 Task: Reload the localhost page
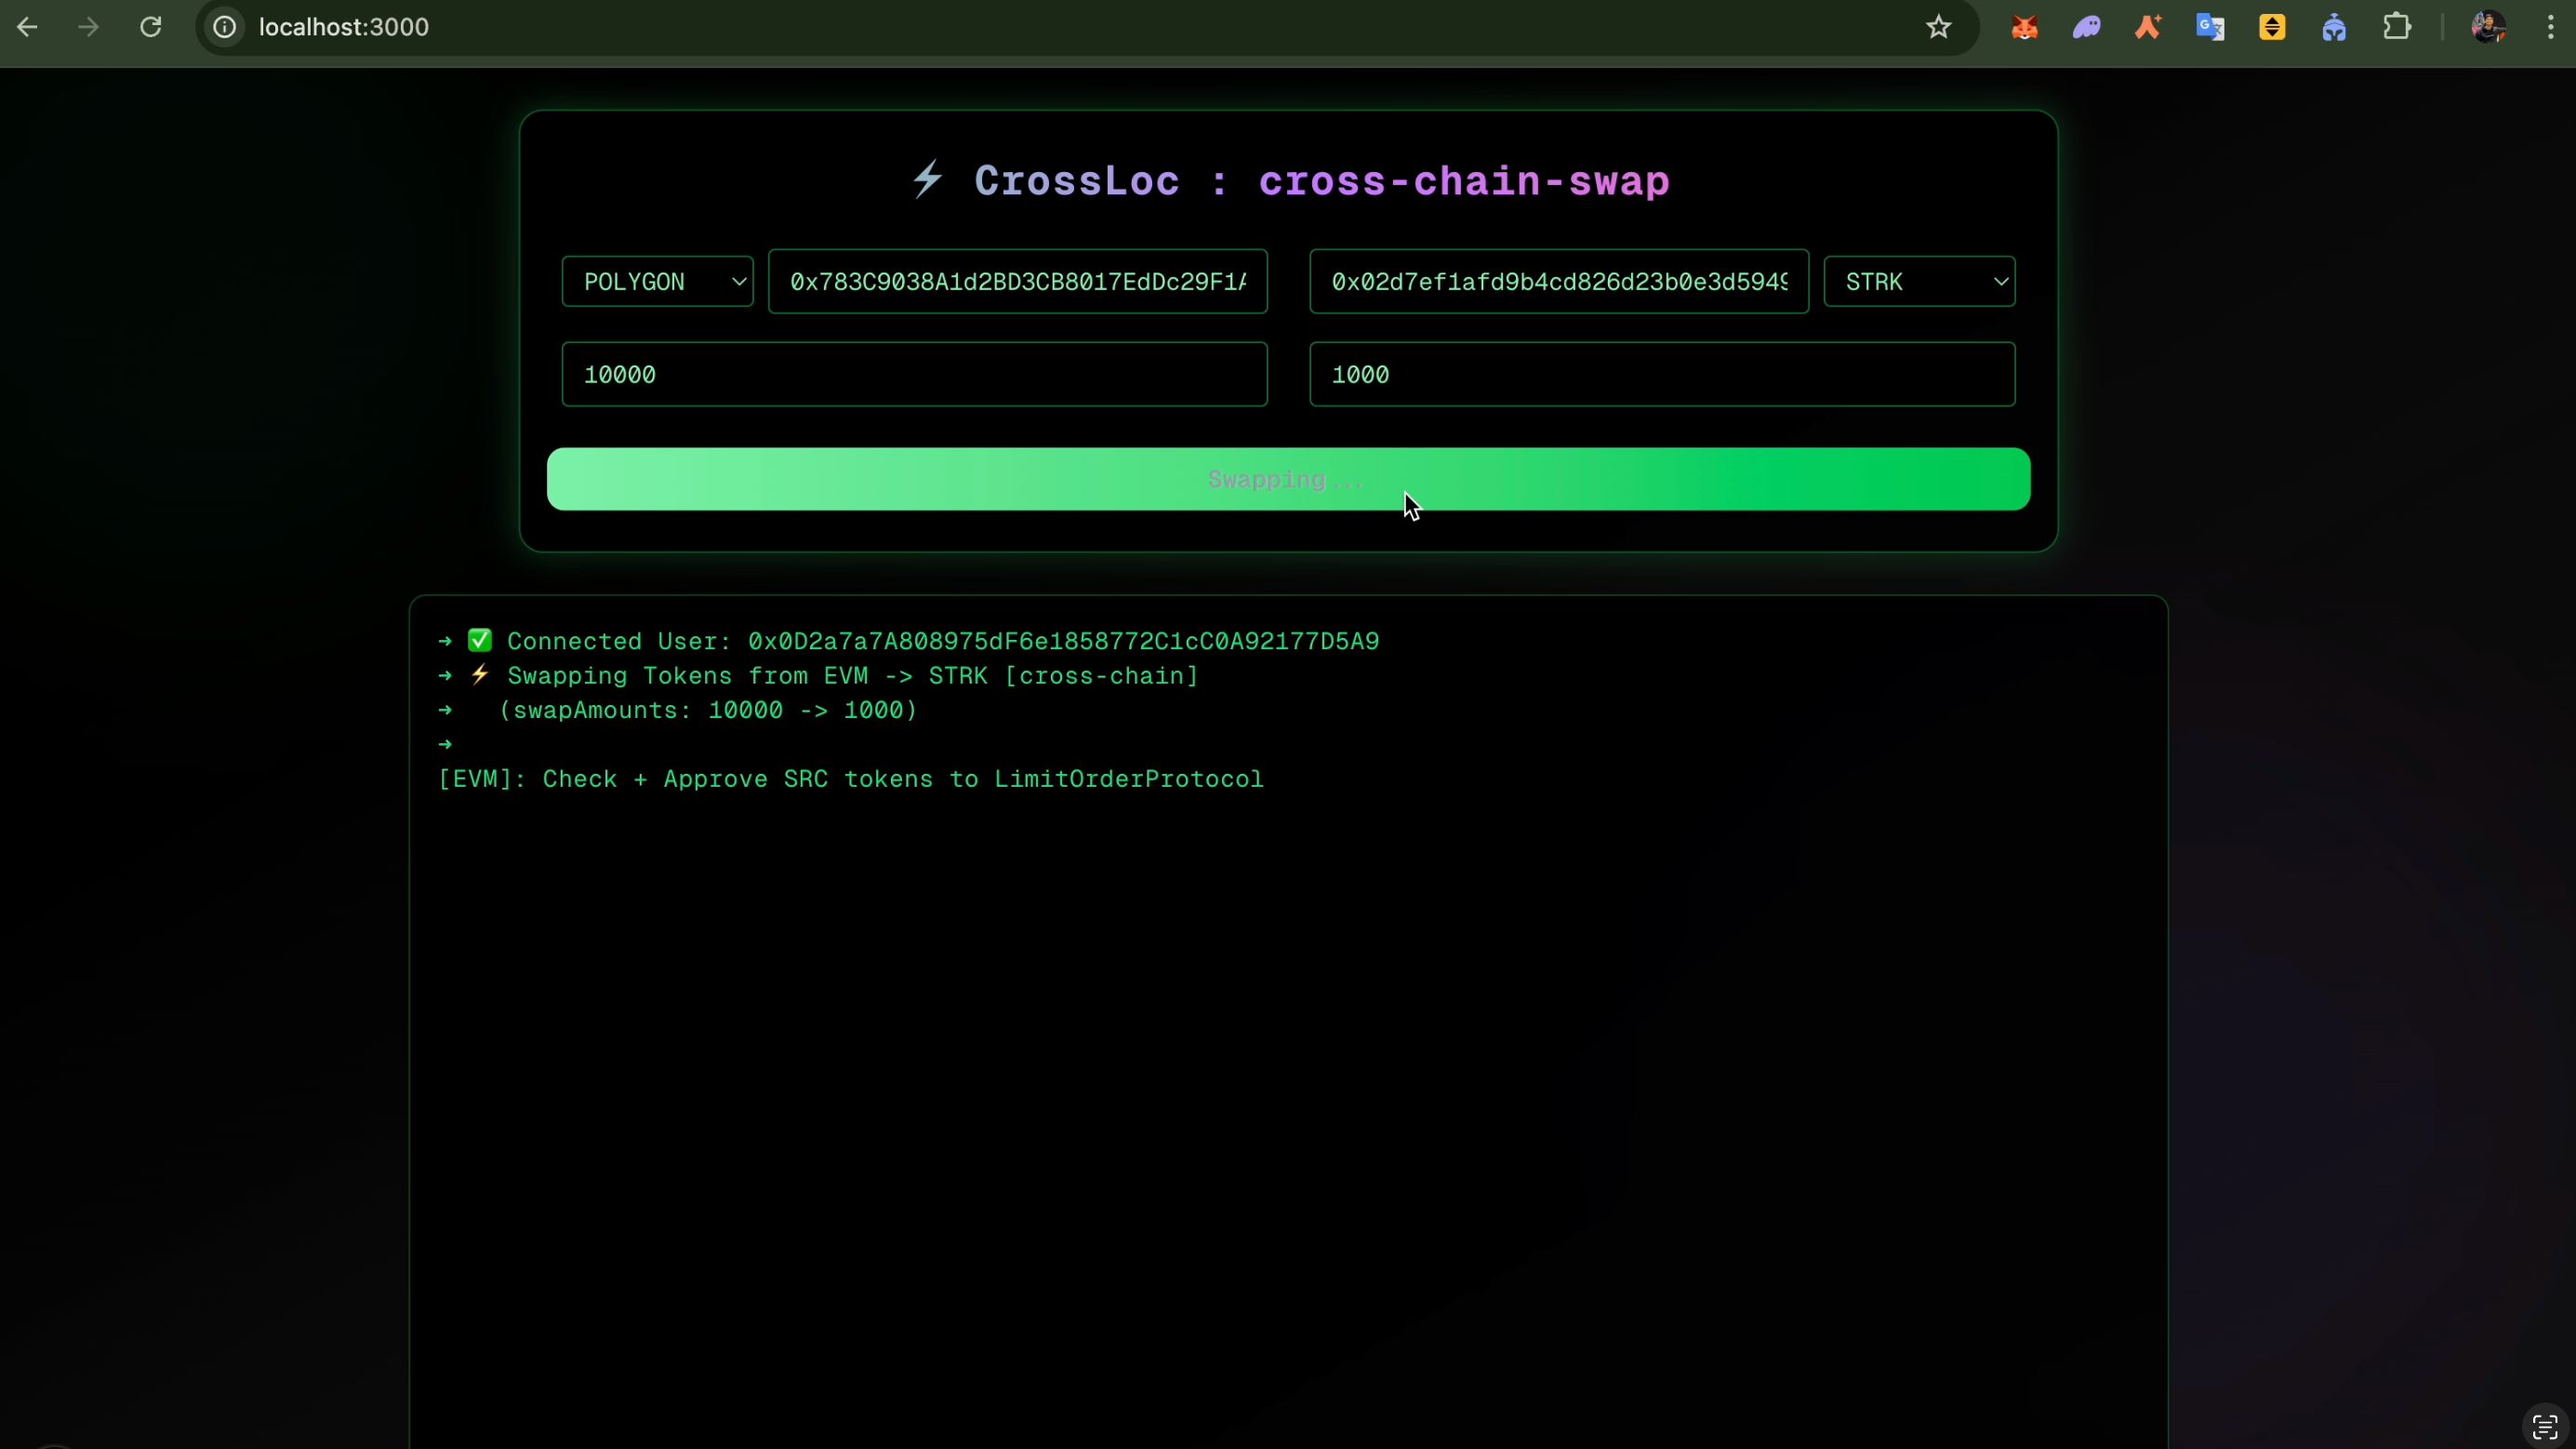tap(151, 27)
